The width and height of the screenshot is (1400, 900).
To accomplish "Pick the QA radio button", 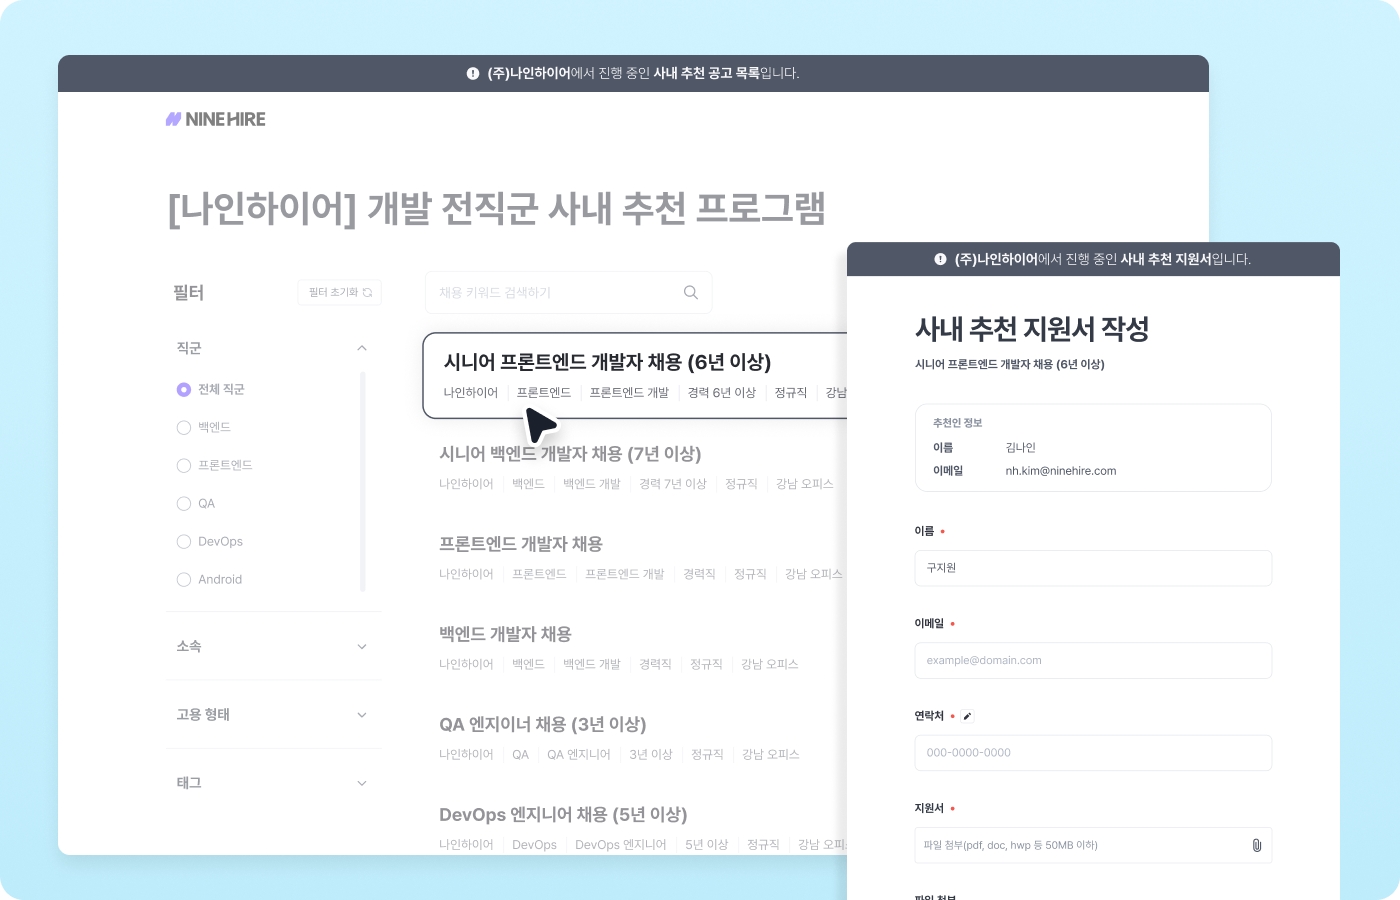I will 184,503.
